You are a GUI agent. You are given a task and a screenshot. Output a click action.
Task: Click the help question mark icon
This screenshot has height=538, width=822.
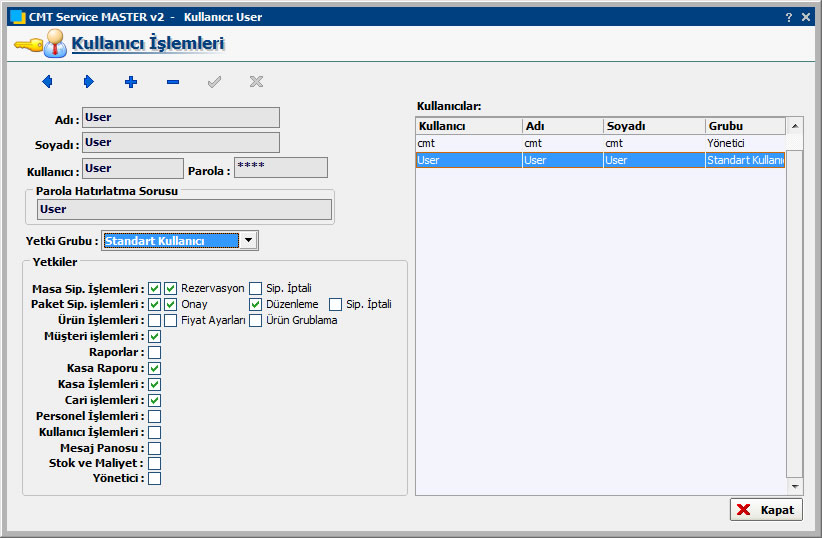[x=788, y=17]
